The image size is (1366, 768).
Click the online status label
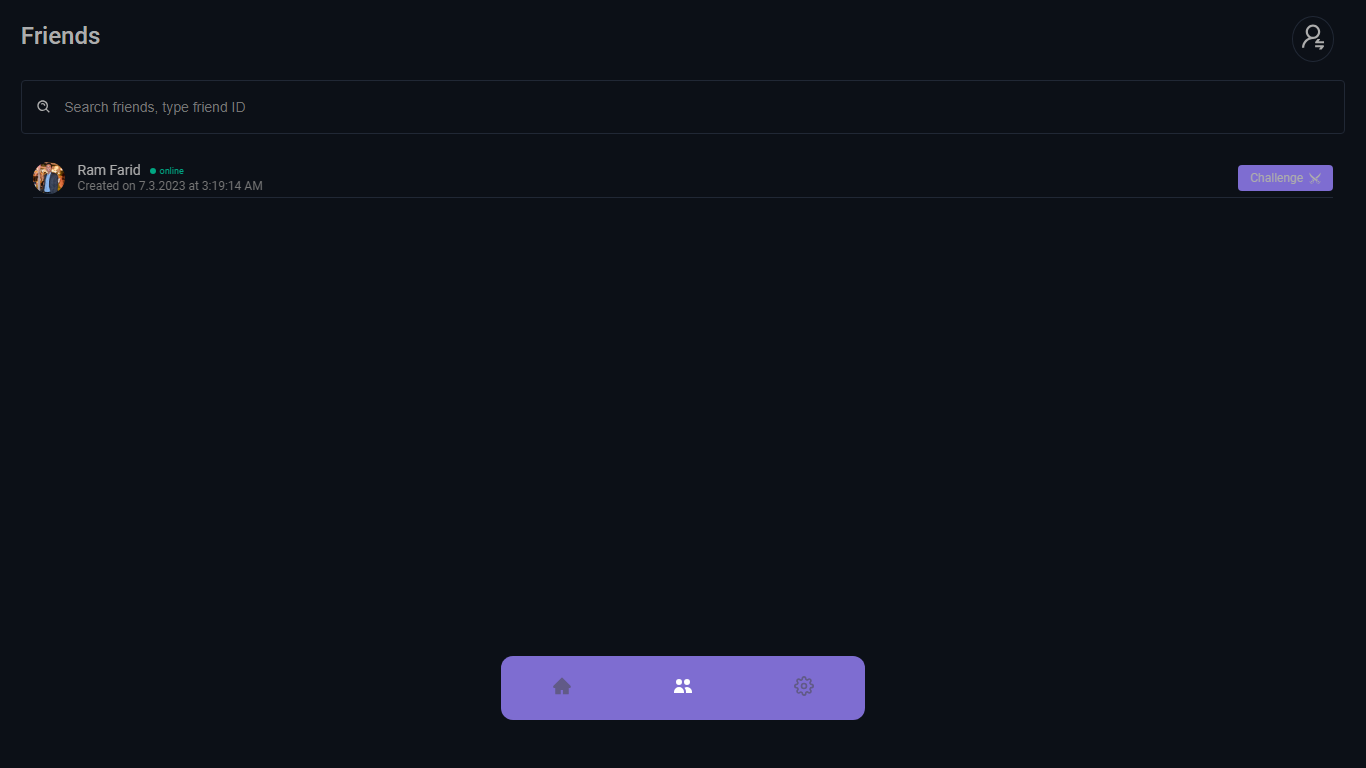pos(172,171)
